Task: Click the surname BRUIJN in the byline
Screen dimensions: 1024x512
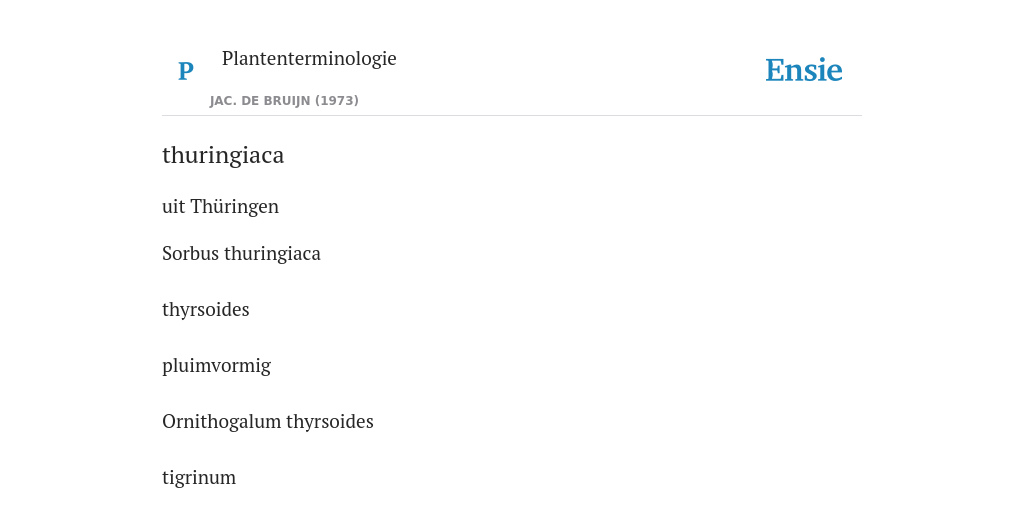Action: (x=286, y=101)
